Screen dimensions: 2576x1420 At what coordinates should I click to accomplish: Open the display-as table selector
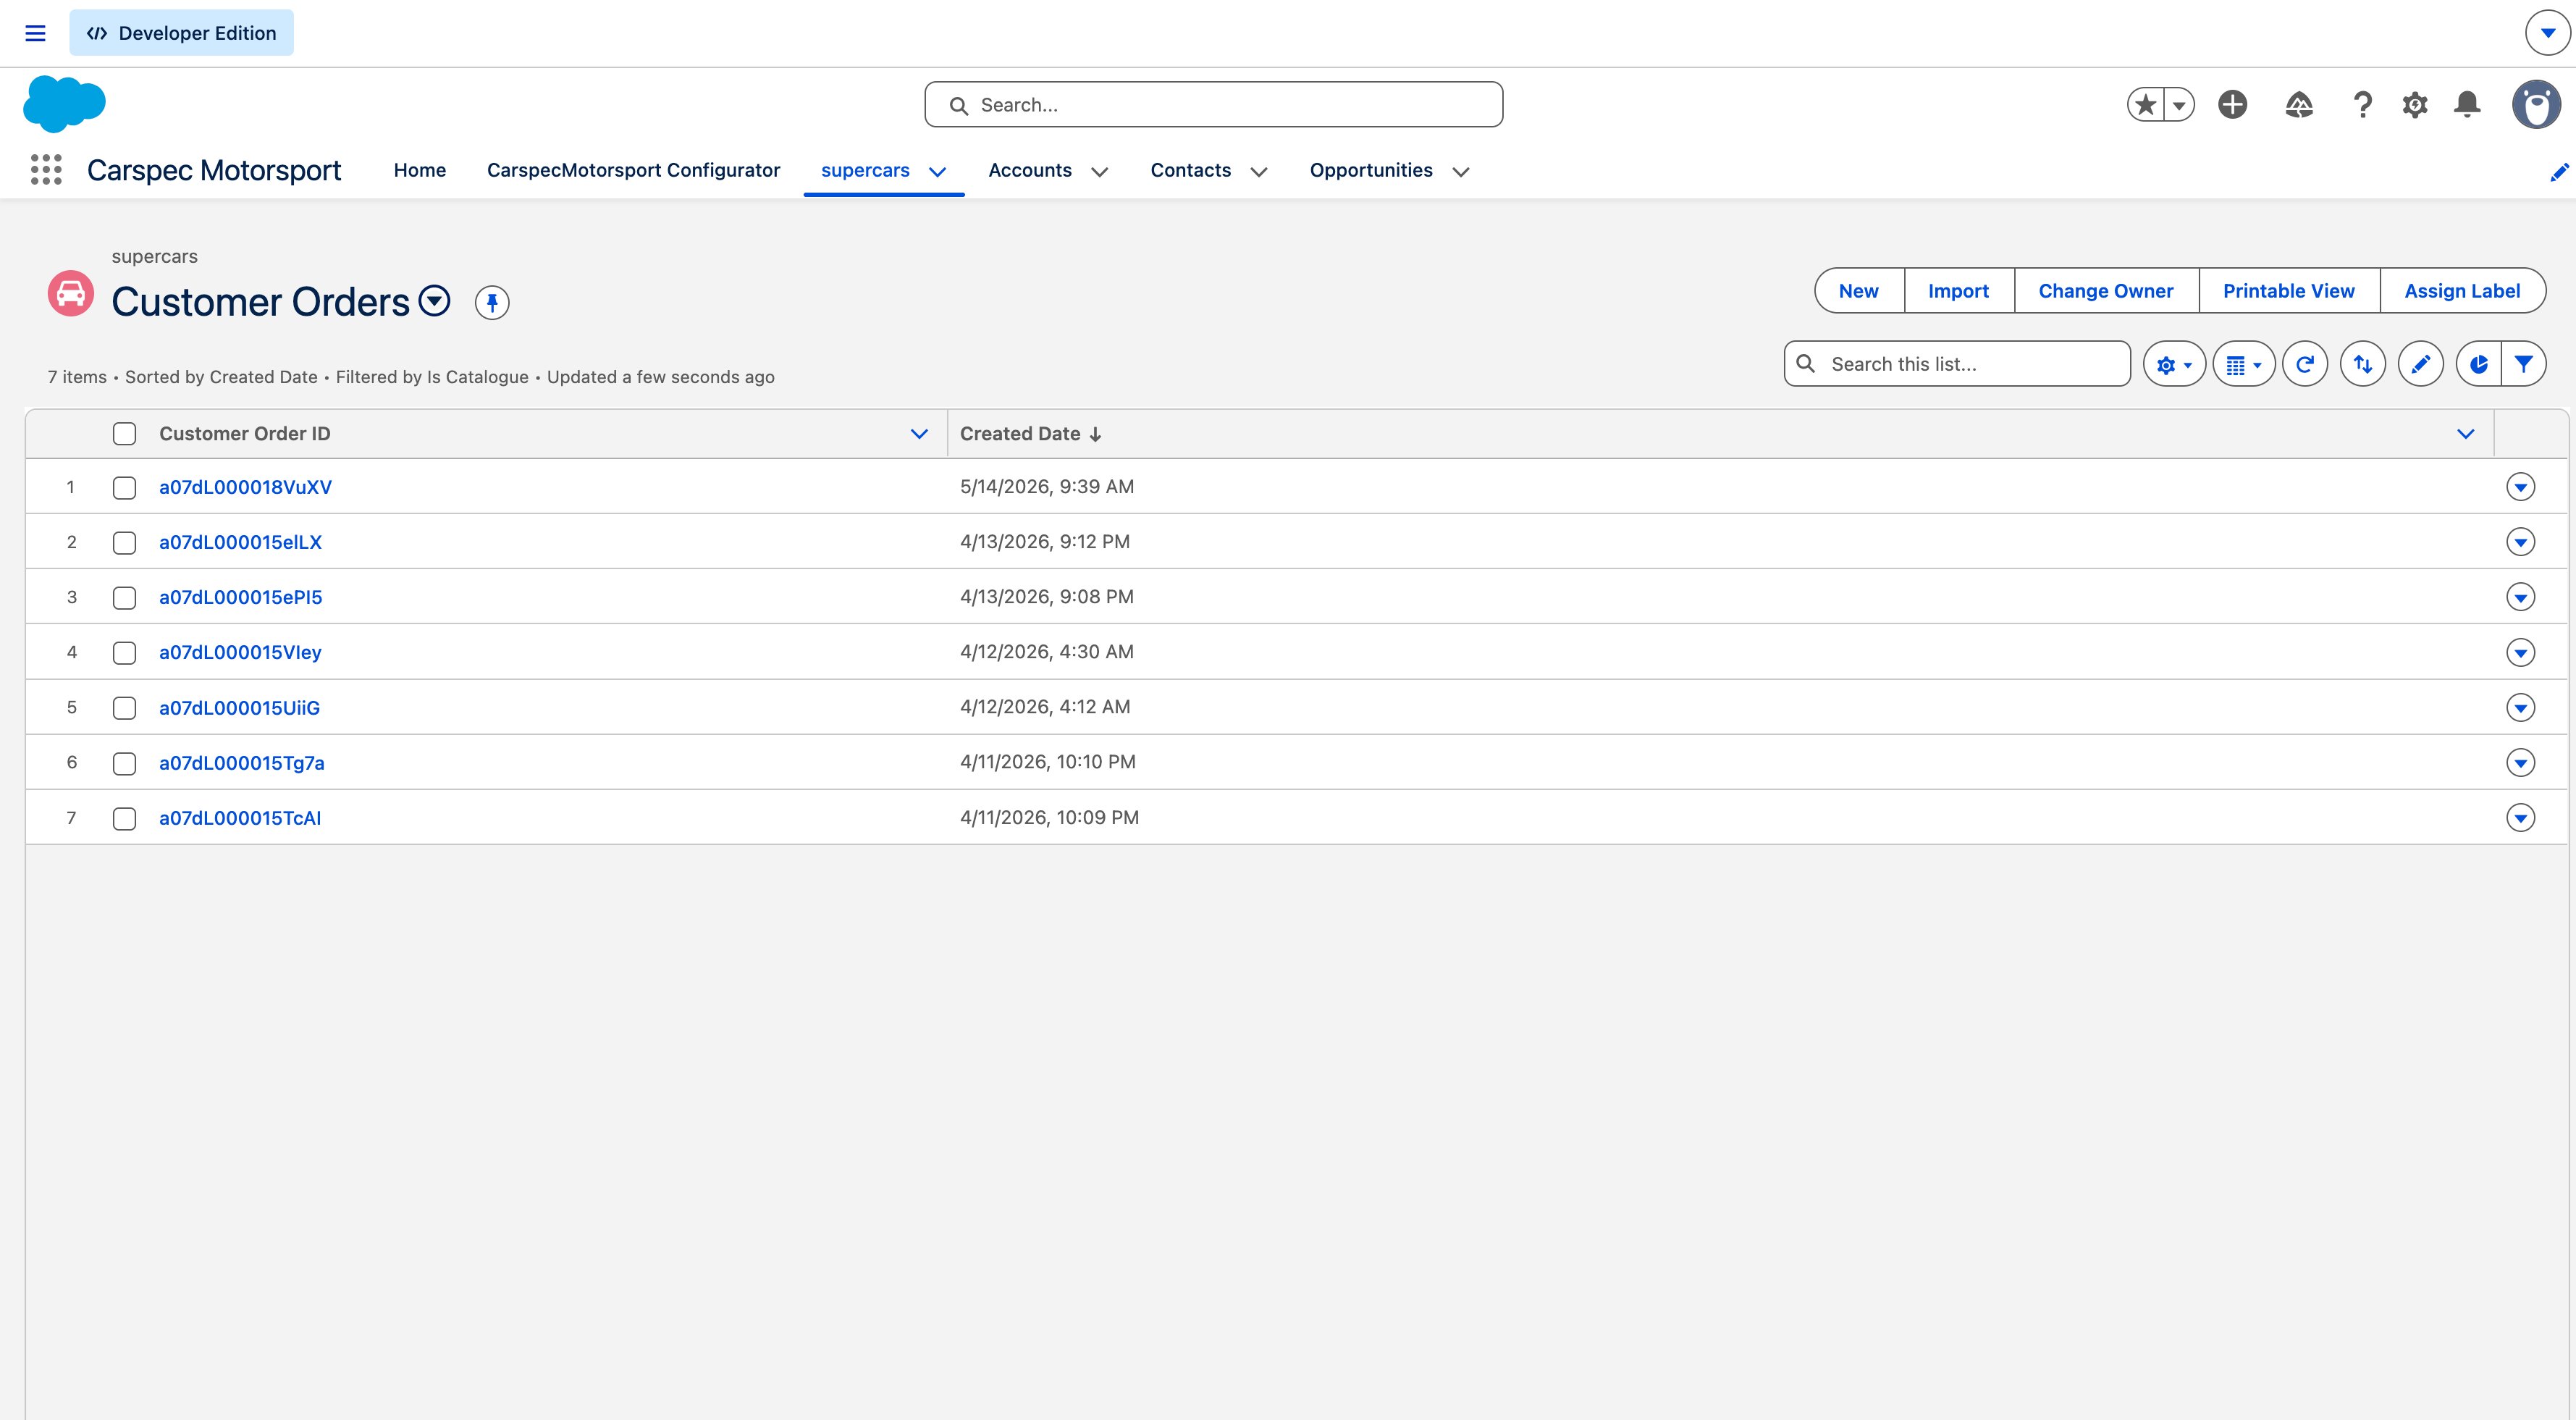pos(2244,364)
